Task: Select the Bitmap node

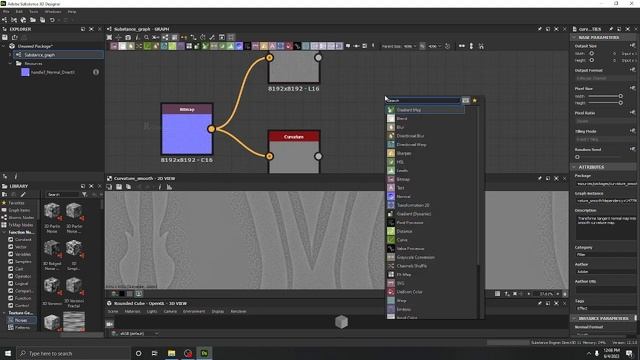Action: (187, 129)
